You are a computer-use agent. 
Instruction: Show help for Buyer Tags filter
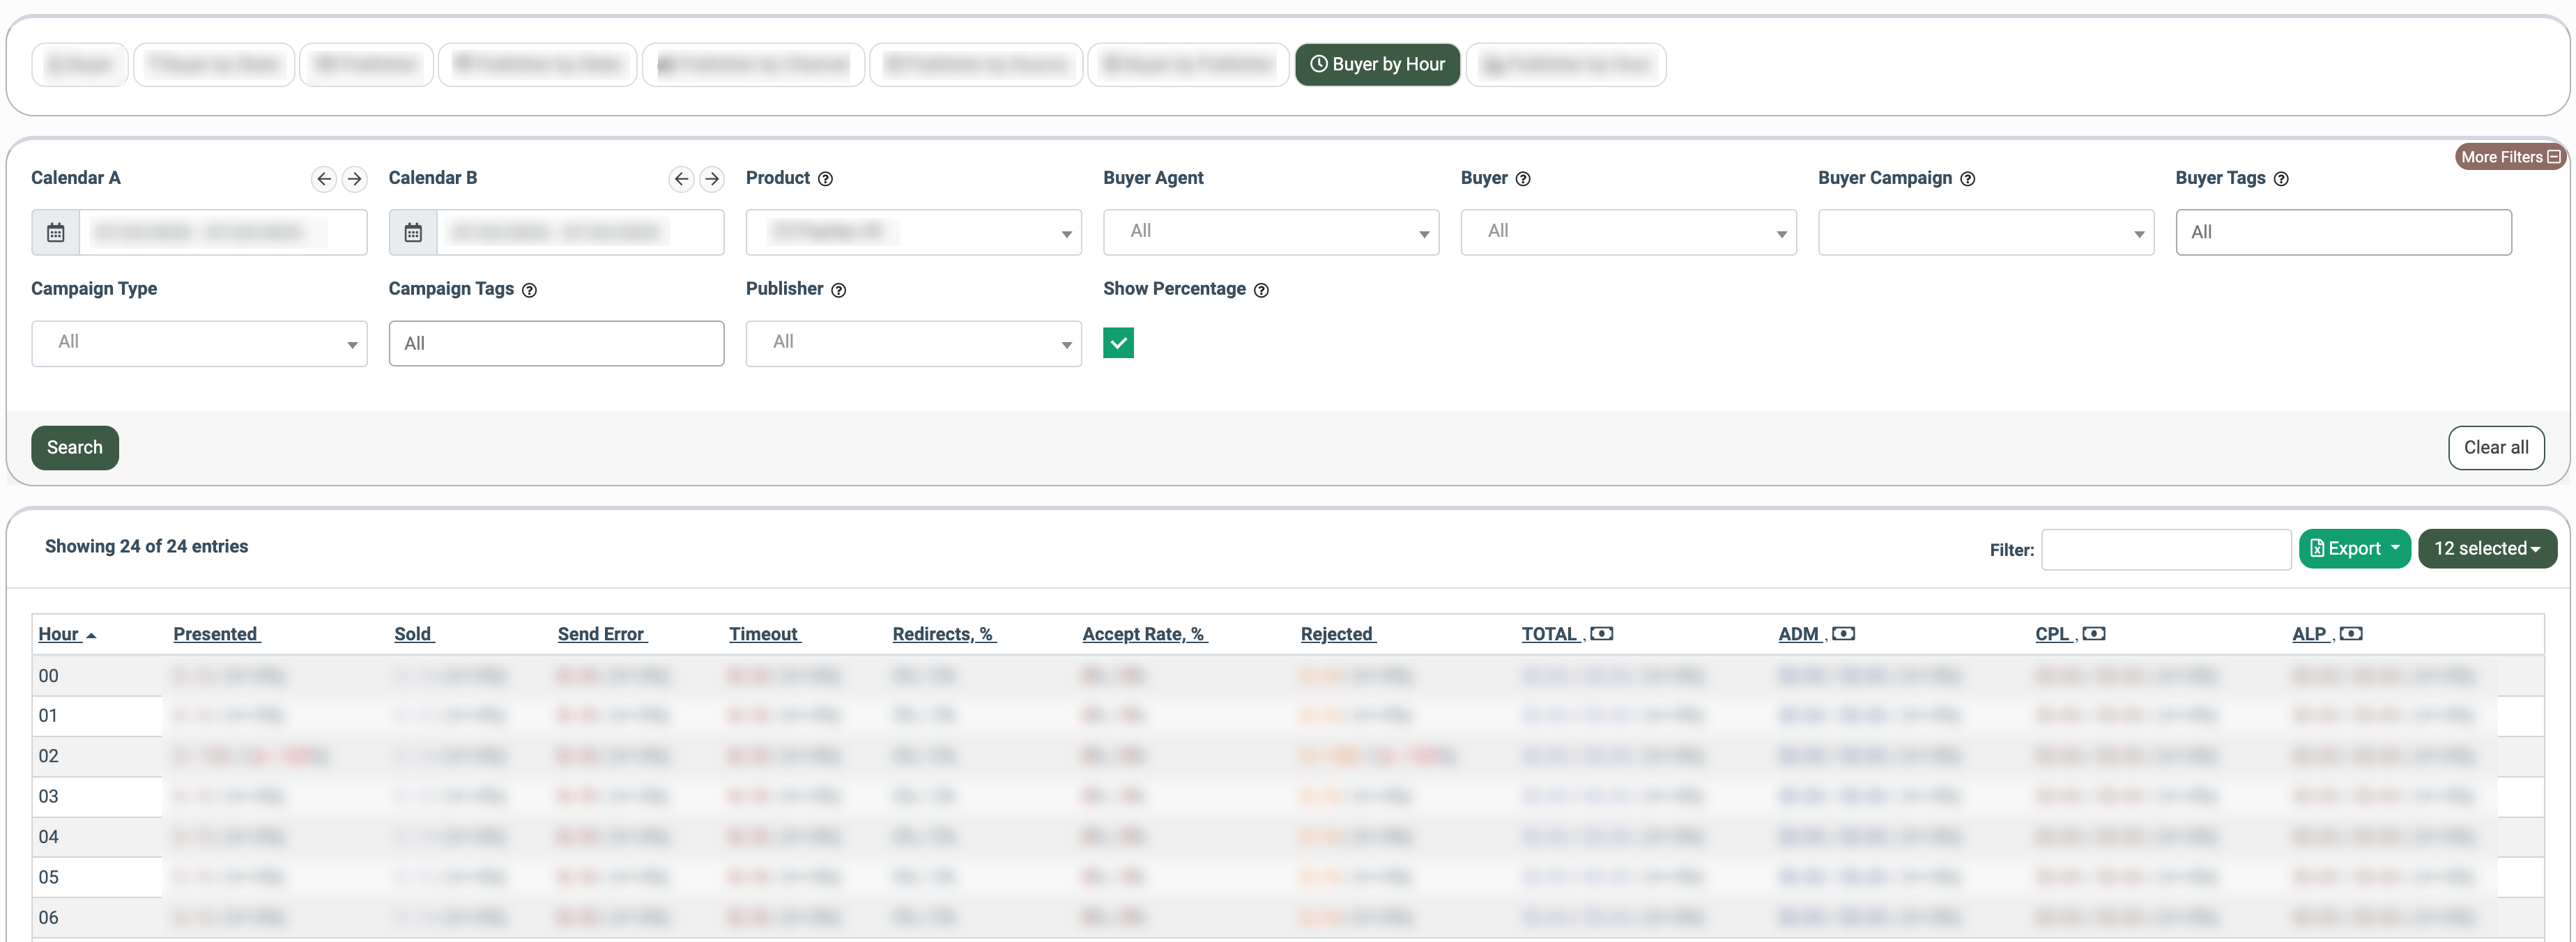[x=2281, y=179]
